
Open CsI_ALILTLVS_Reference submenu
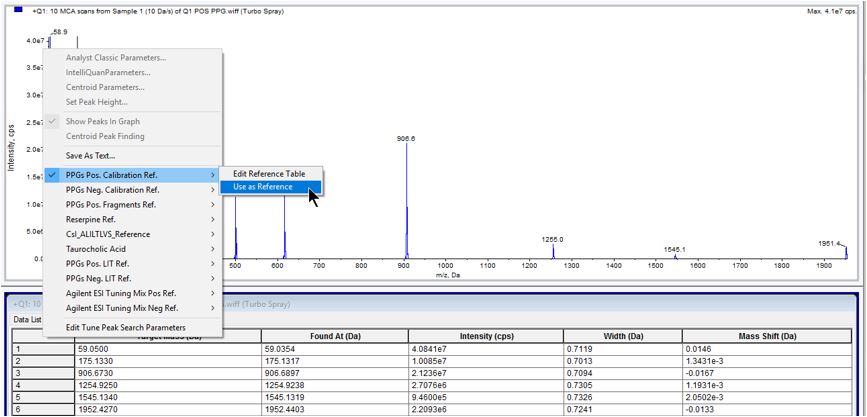(133, 234)
